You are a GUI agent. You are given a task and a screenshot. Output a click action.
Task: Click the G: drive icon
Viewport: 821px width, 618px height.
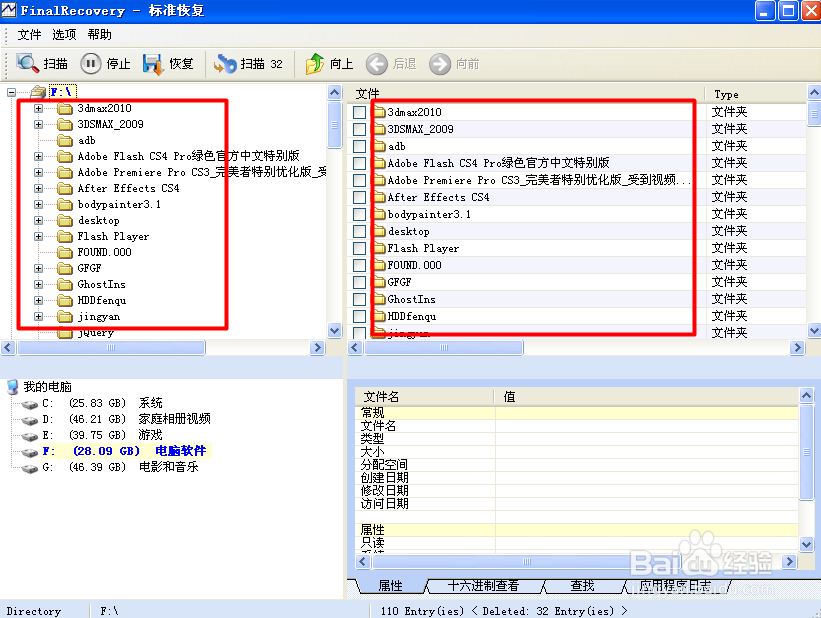30,468
